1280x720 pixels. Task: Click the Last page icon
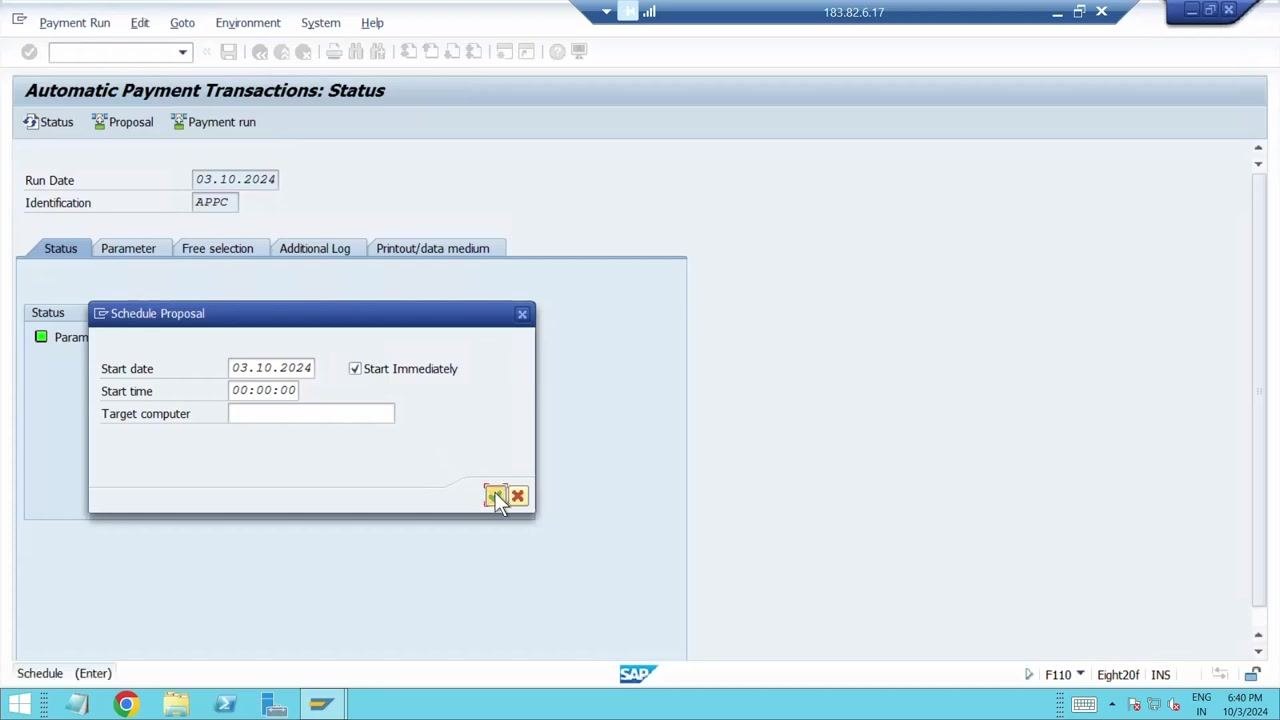(x=474, y=52)
